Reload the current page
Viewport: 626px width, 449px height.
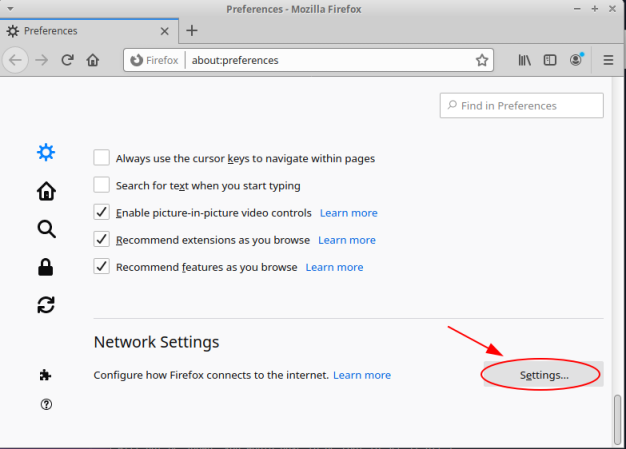point(67,60)
